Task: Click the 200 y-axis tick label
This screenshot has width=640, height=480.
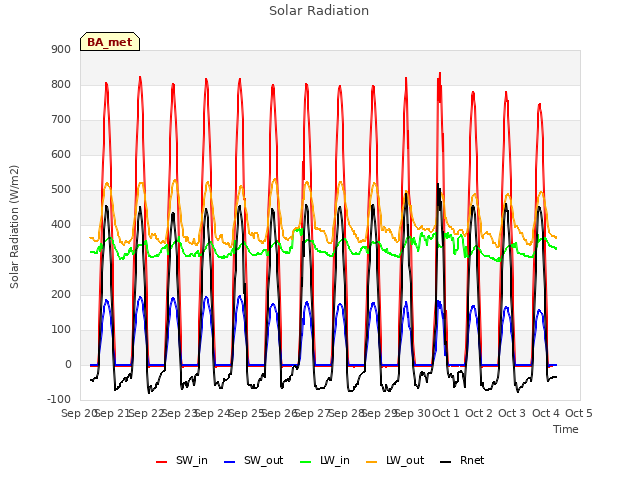Action: pos(61,294)
